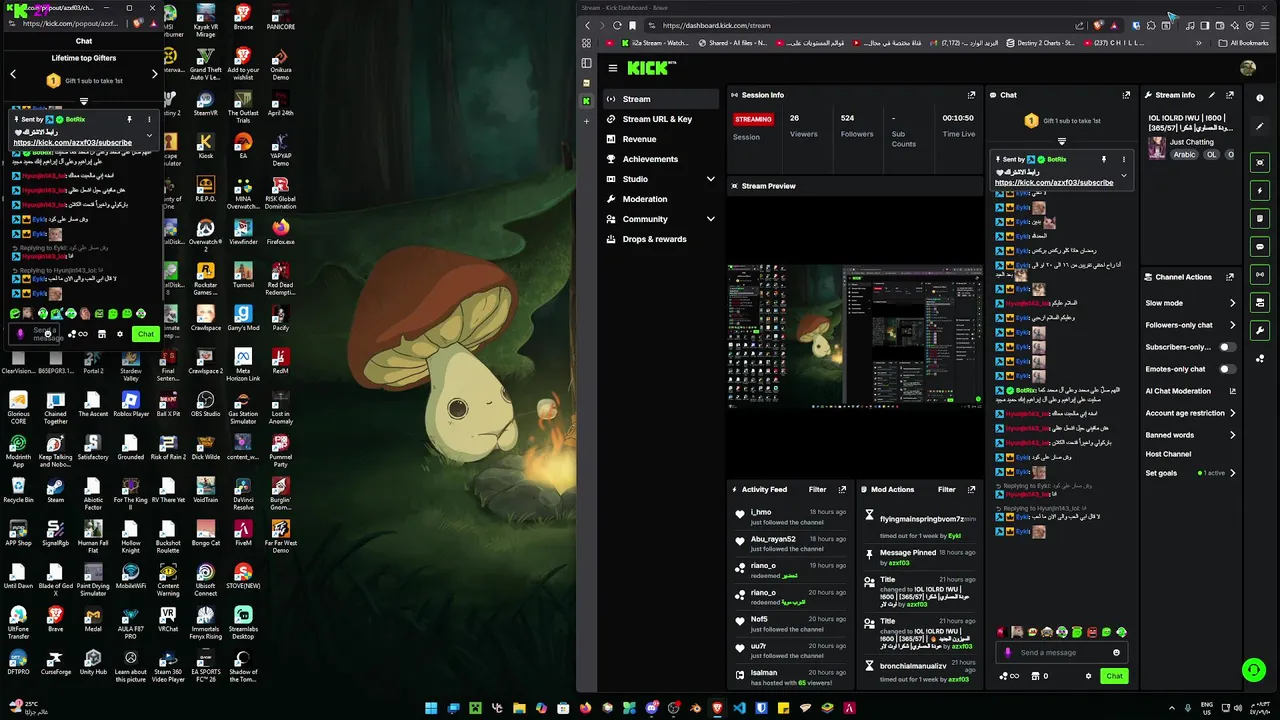Open gear settings in popout chat window
Viewport: 1280px width, 720px height.
120,334
